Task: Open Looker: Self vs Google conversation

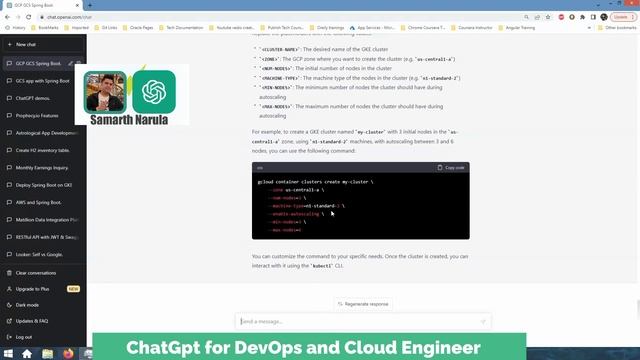Action: [x=43, y=254]
